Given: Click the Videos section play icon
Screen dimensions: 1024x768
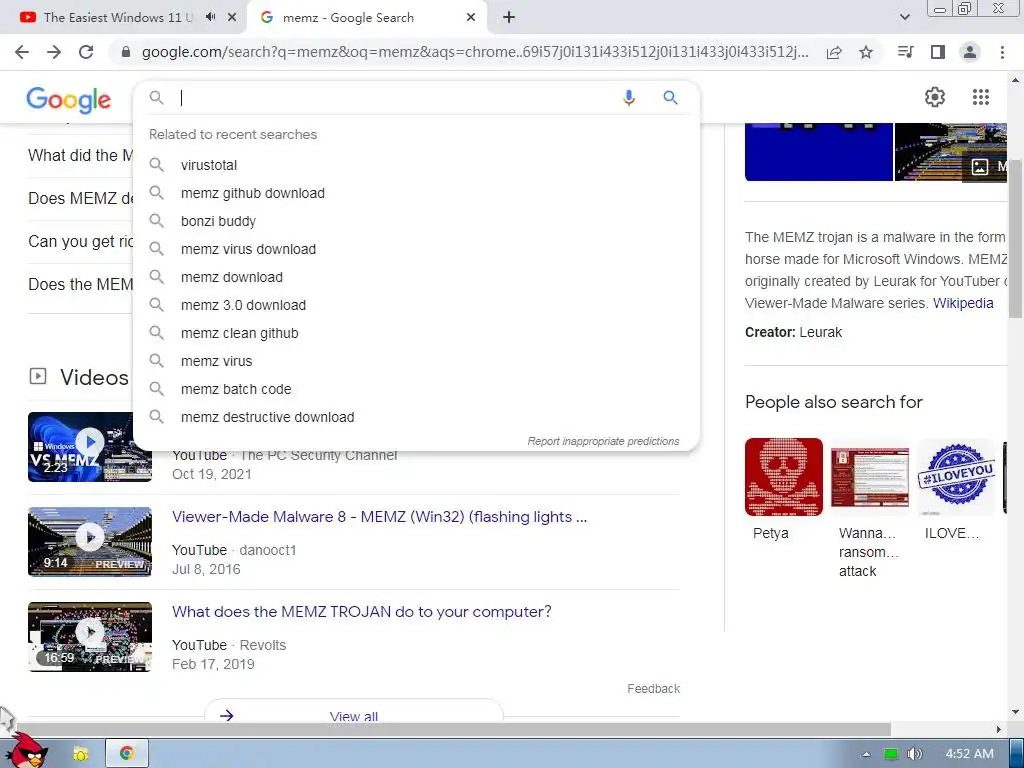Looking at the screenshot, I should (x=38, y=376).
